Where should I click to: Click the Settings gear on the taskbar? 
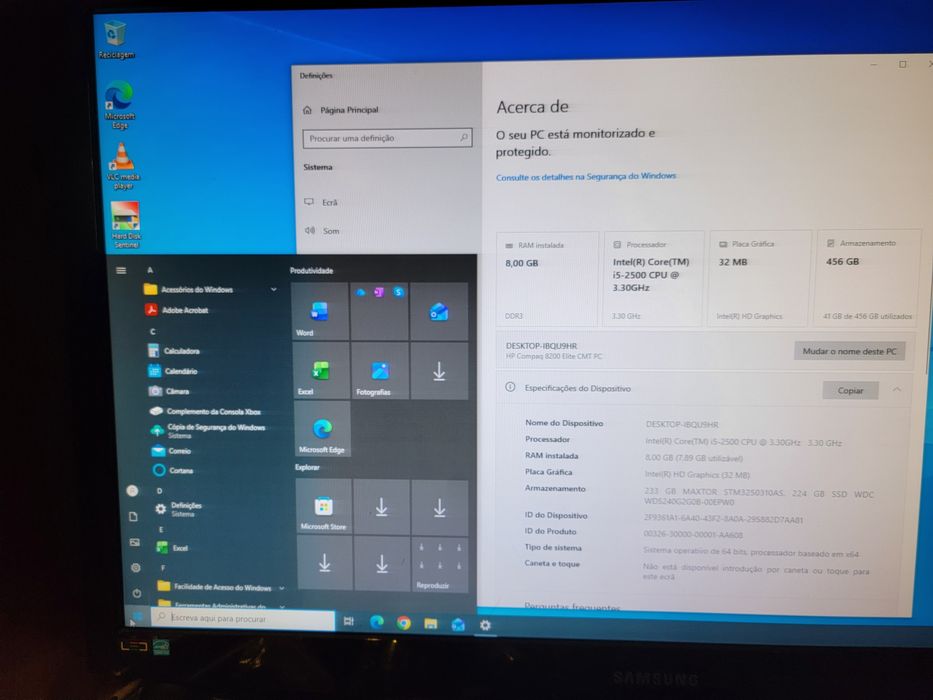tap(486, 625)
